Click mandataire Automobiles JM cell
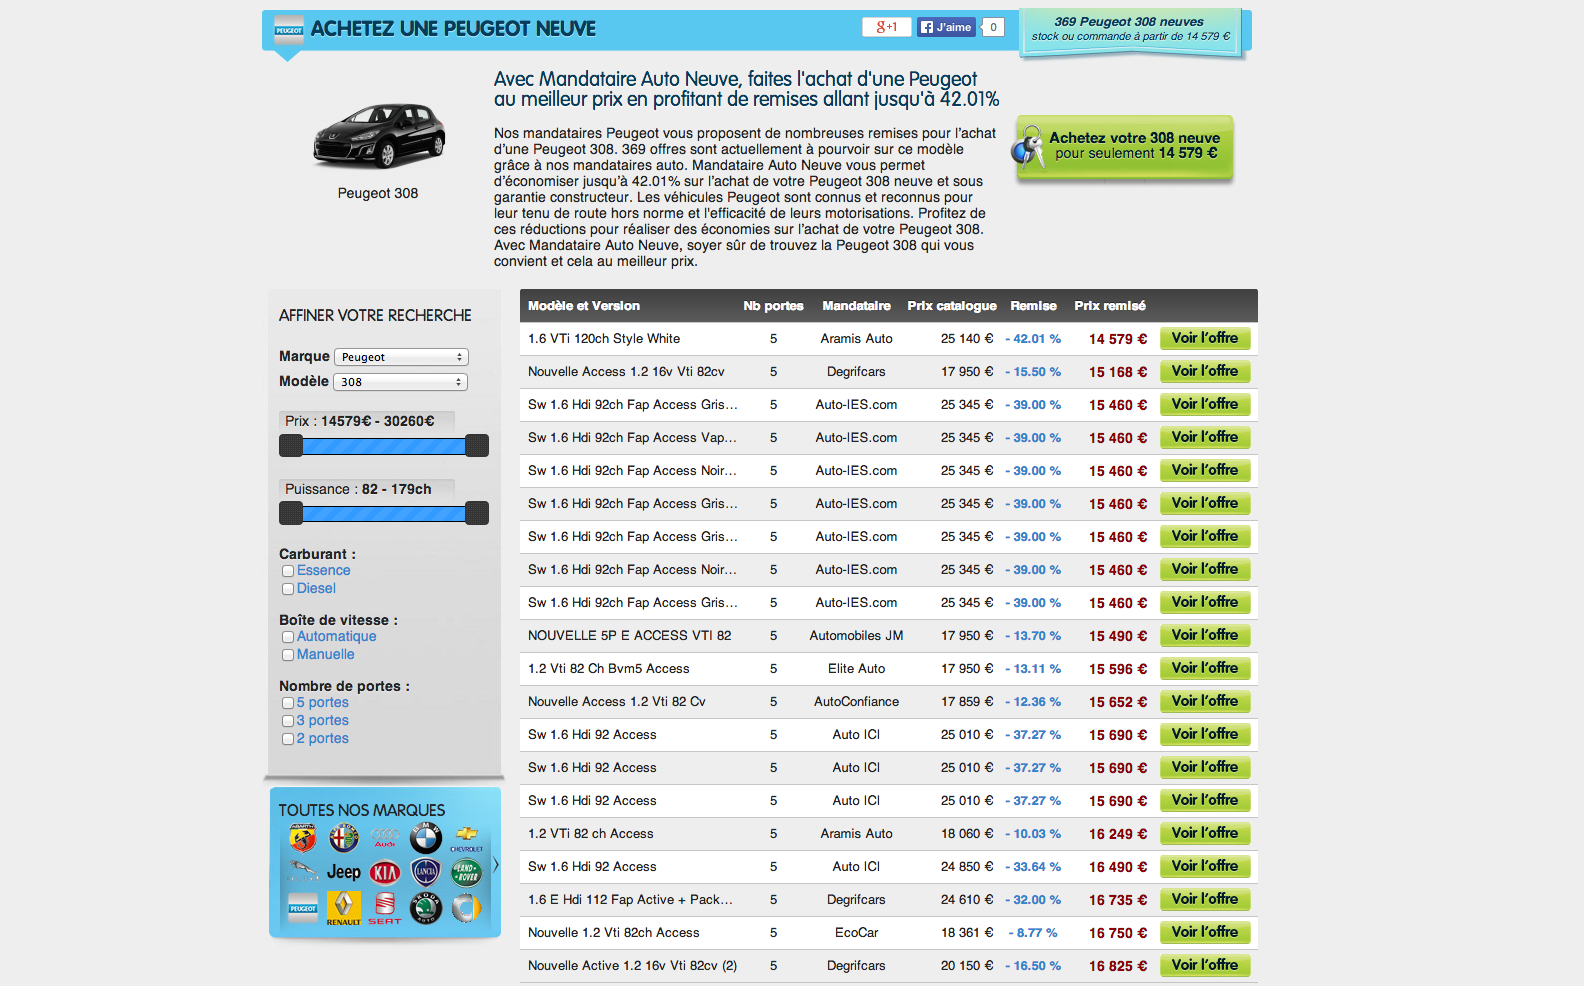 click(x=856, y=635)
